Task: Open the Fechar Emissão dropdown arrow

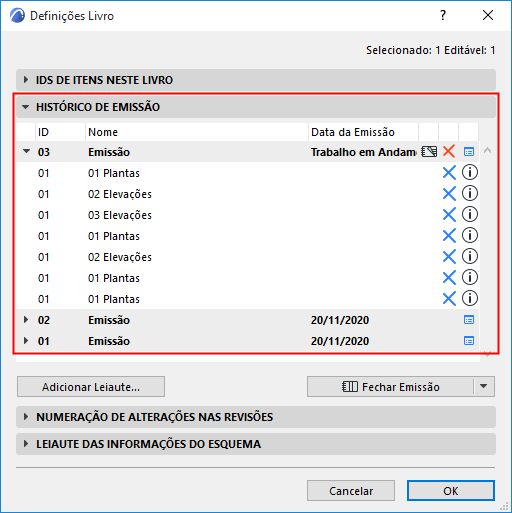Action: coord(484,386)
